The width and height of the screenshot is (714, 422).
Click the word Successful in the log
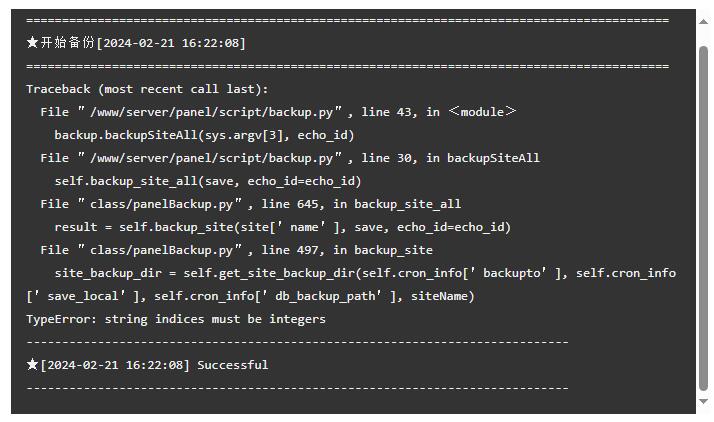coord(233,365)
